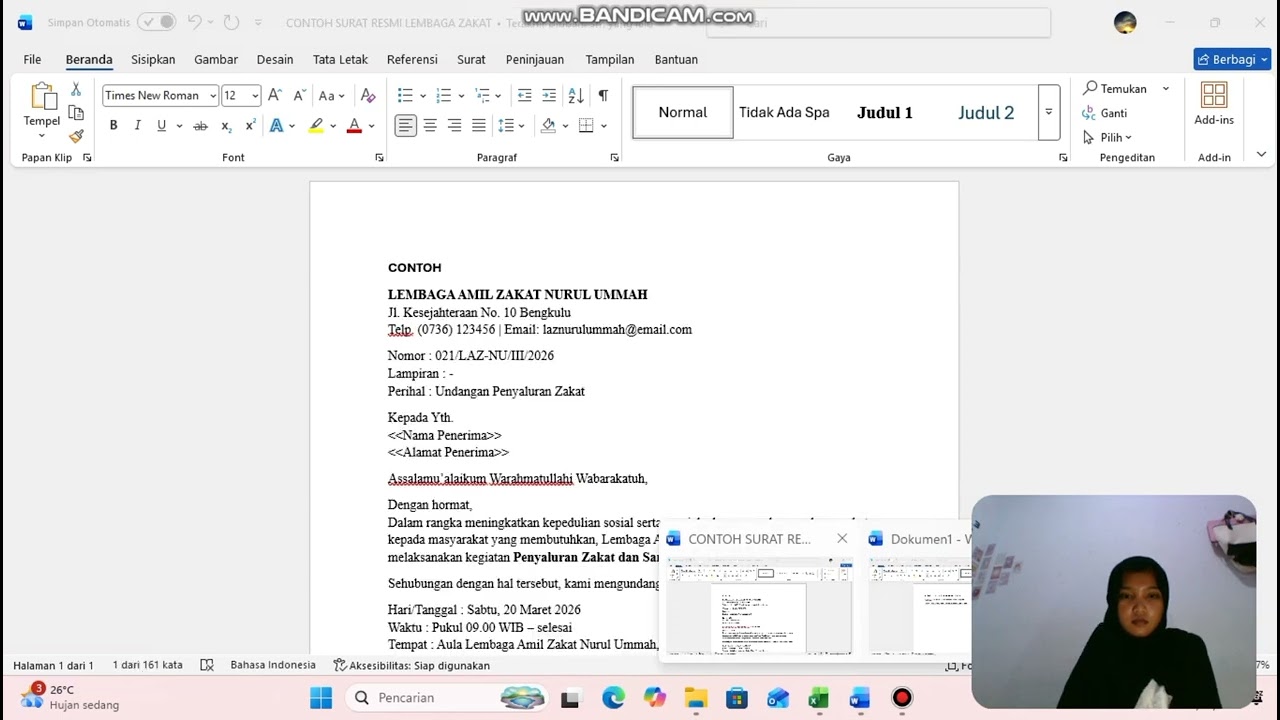Copy selection using the Copy icon
The image size is (1280, 720).
pos(76,113)
